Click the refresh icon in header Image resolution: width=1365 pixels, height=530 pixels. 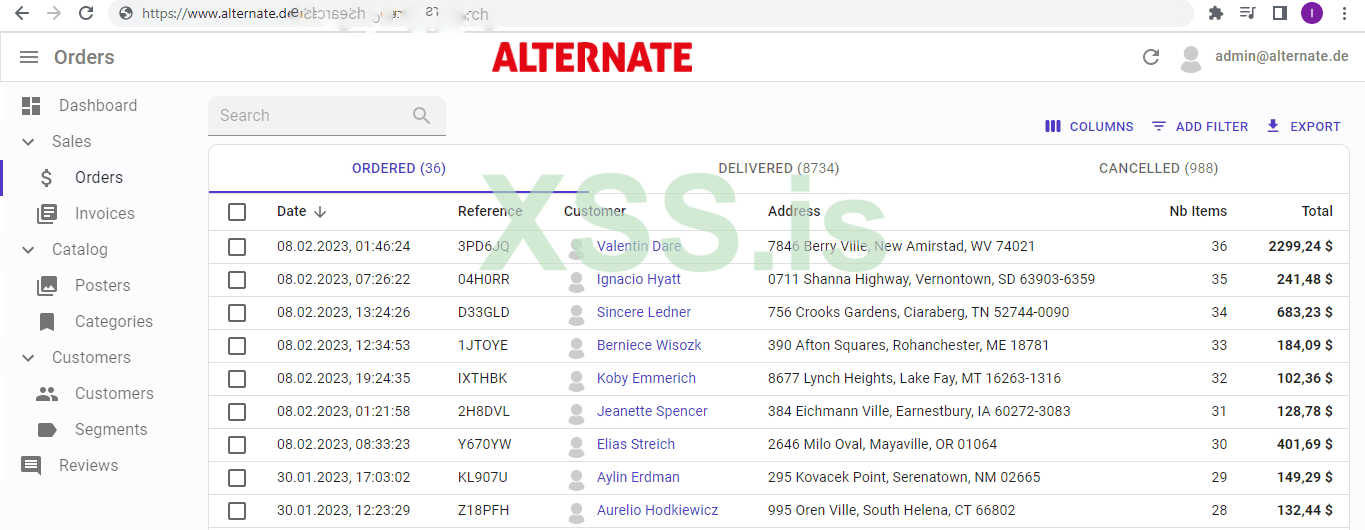1151,57
